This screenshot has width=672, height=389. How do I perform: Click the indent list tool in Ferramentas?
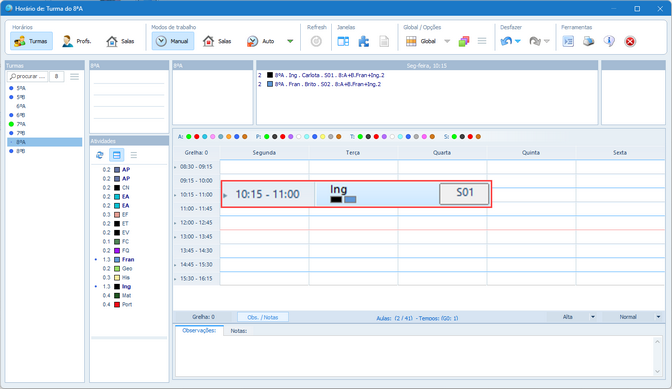click(568, 41)
